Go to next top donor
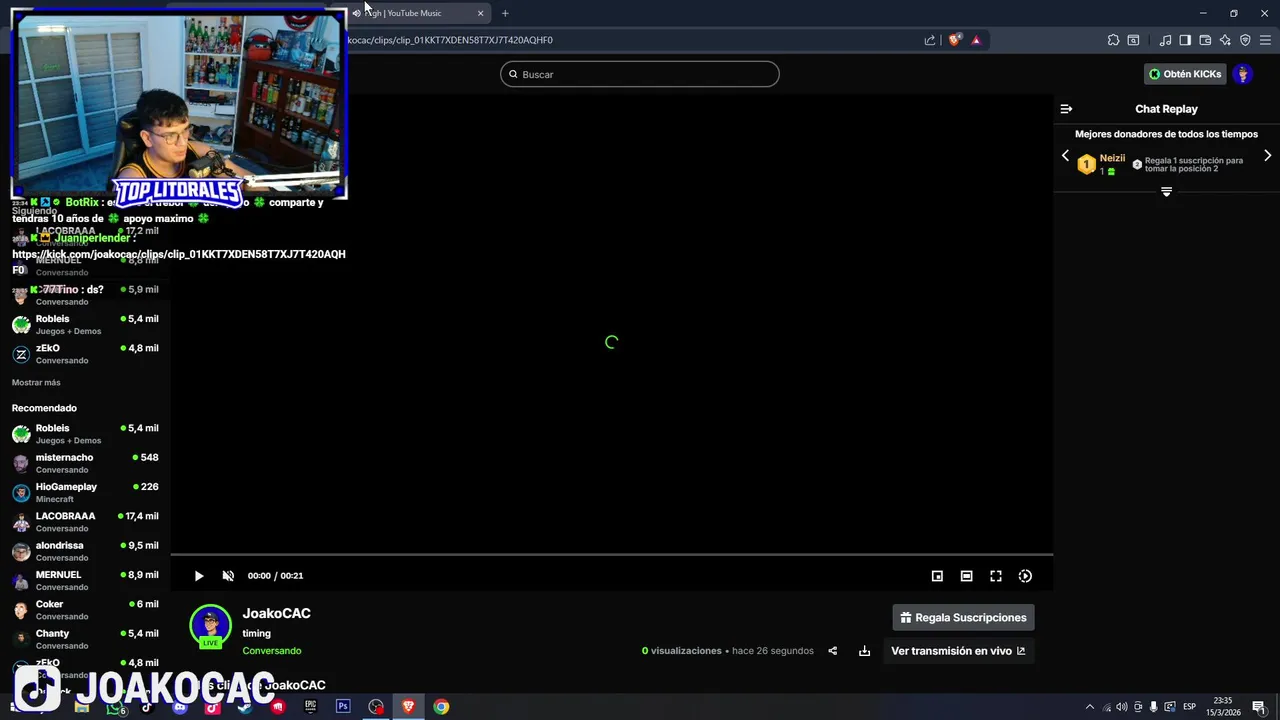The height and width of the screenshot is (720, 1280). (1268, 156)
